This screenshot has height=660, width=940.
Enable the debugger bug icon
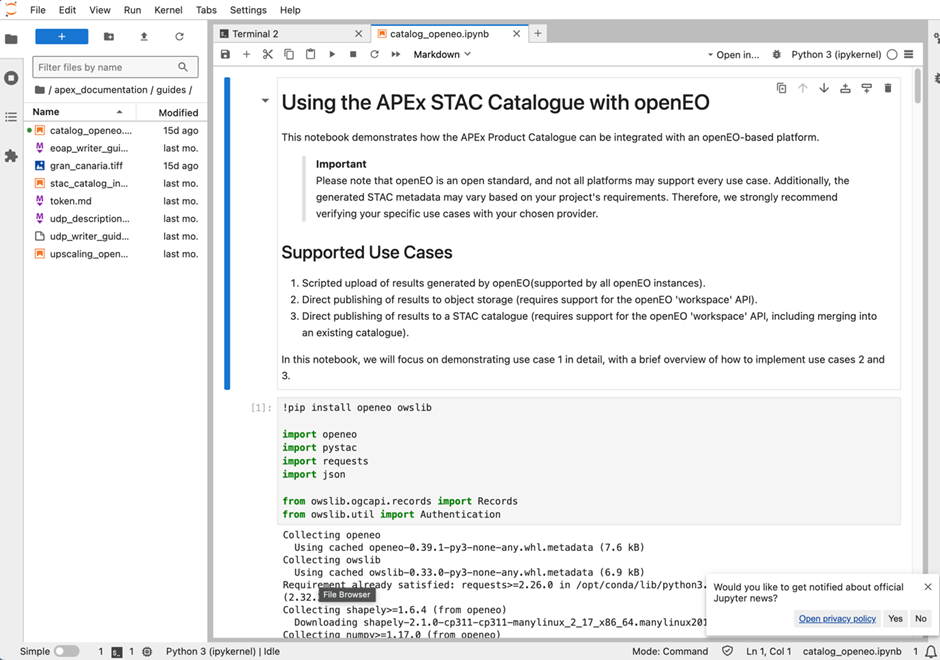(x=776, y=55)
